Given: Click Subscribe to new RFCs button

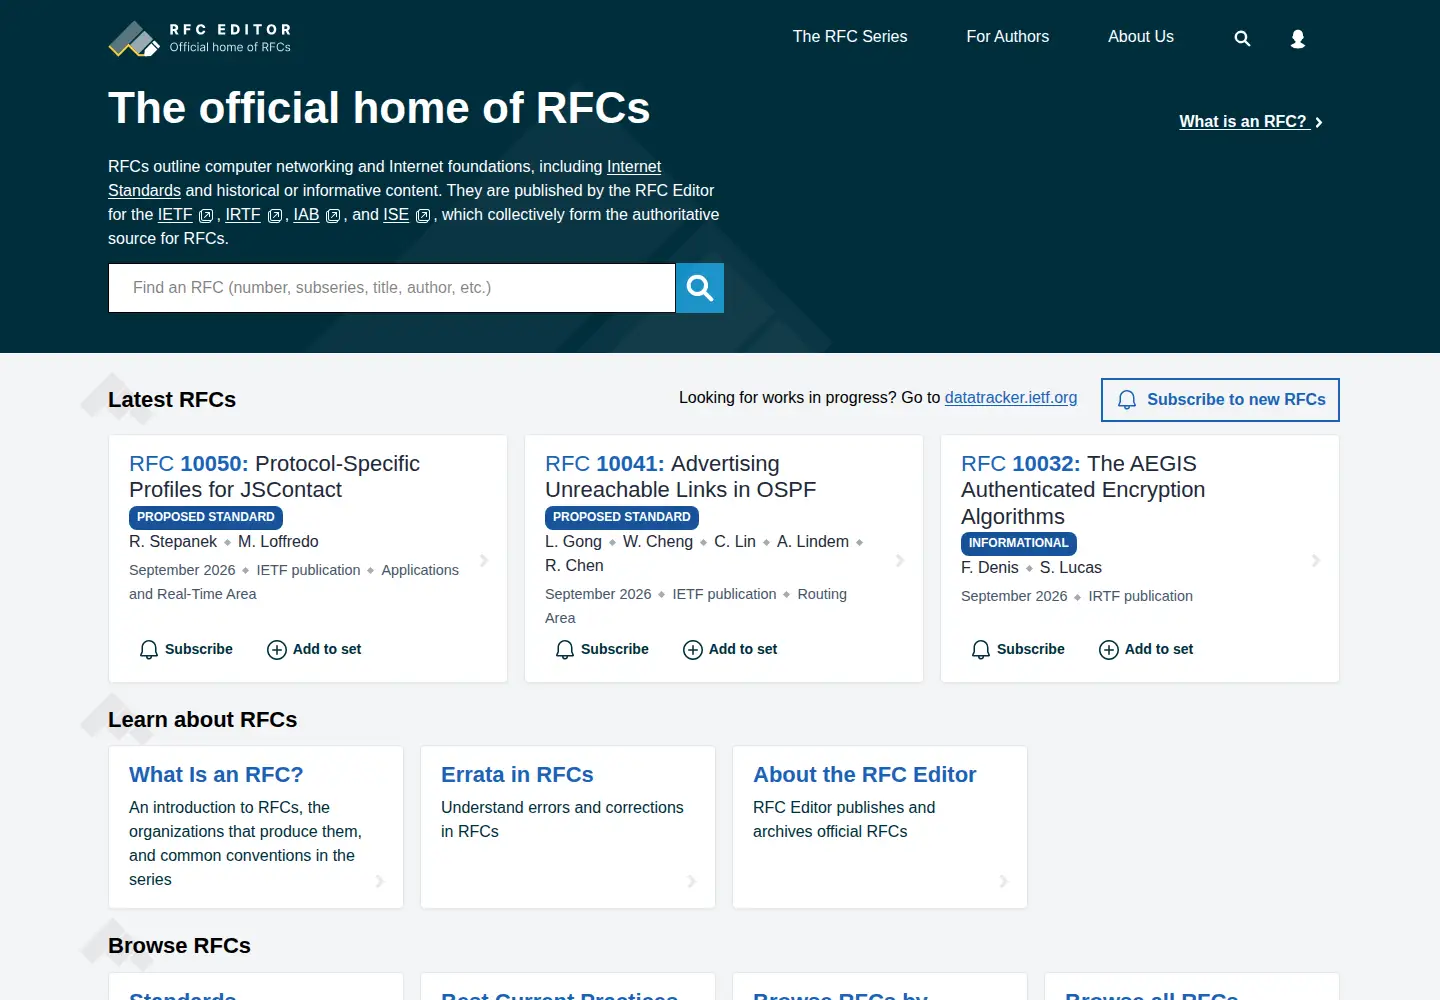Looking at the screenshot, I should click(1220, 400).
